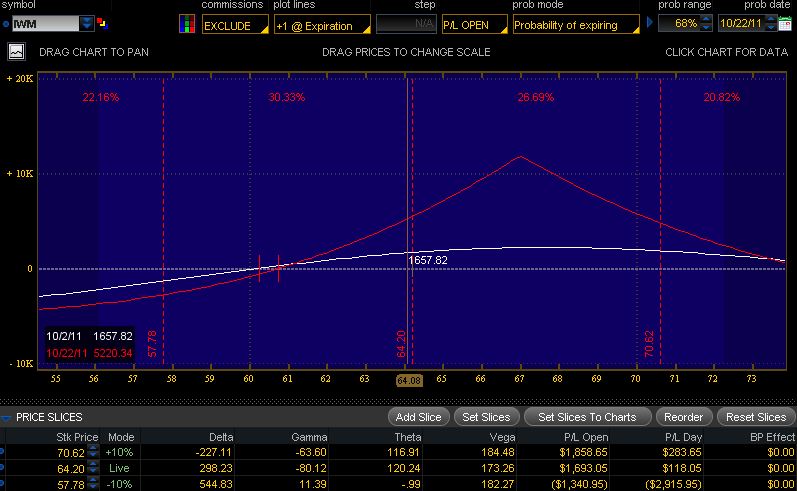
Task: Adjust the stepper beside stock price 57.78
Action: 93,484
